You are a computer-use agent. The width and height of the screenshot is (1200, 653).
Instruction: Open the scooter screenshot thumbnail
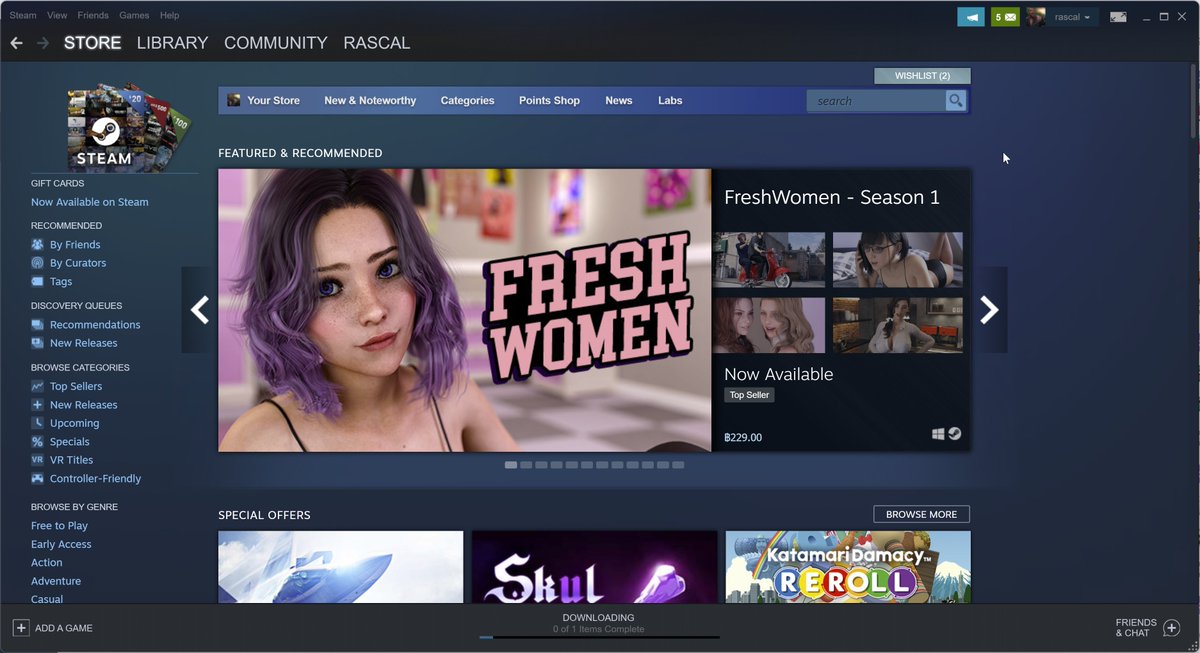769,260
